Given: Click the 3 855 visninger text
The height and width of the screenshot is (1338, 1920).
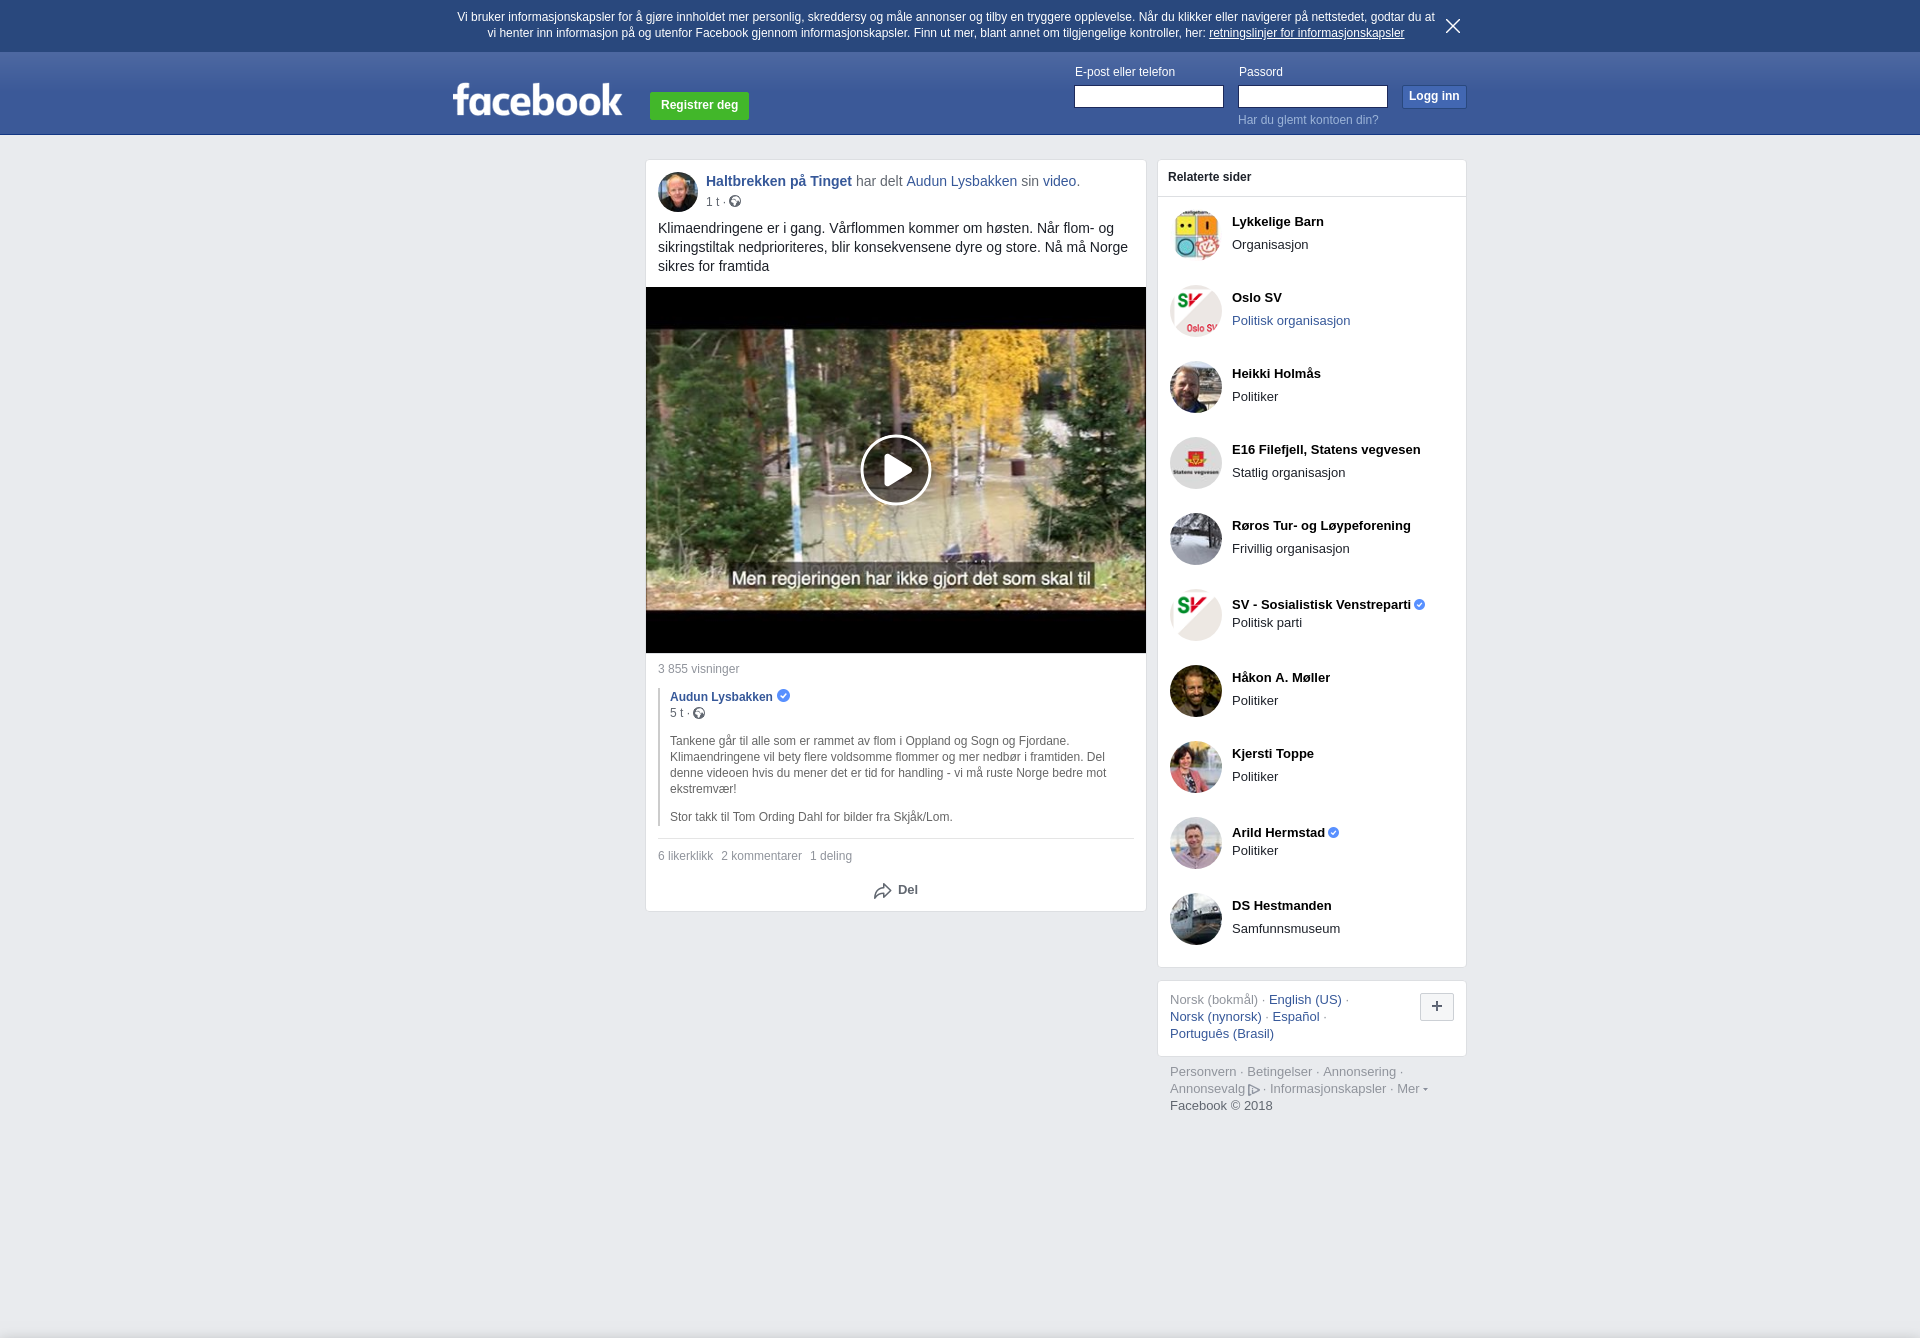Looking at the screenshot, I should coord(698,669).
